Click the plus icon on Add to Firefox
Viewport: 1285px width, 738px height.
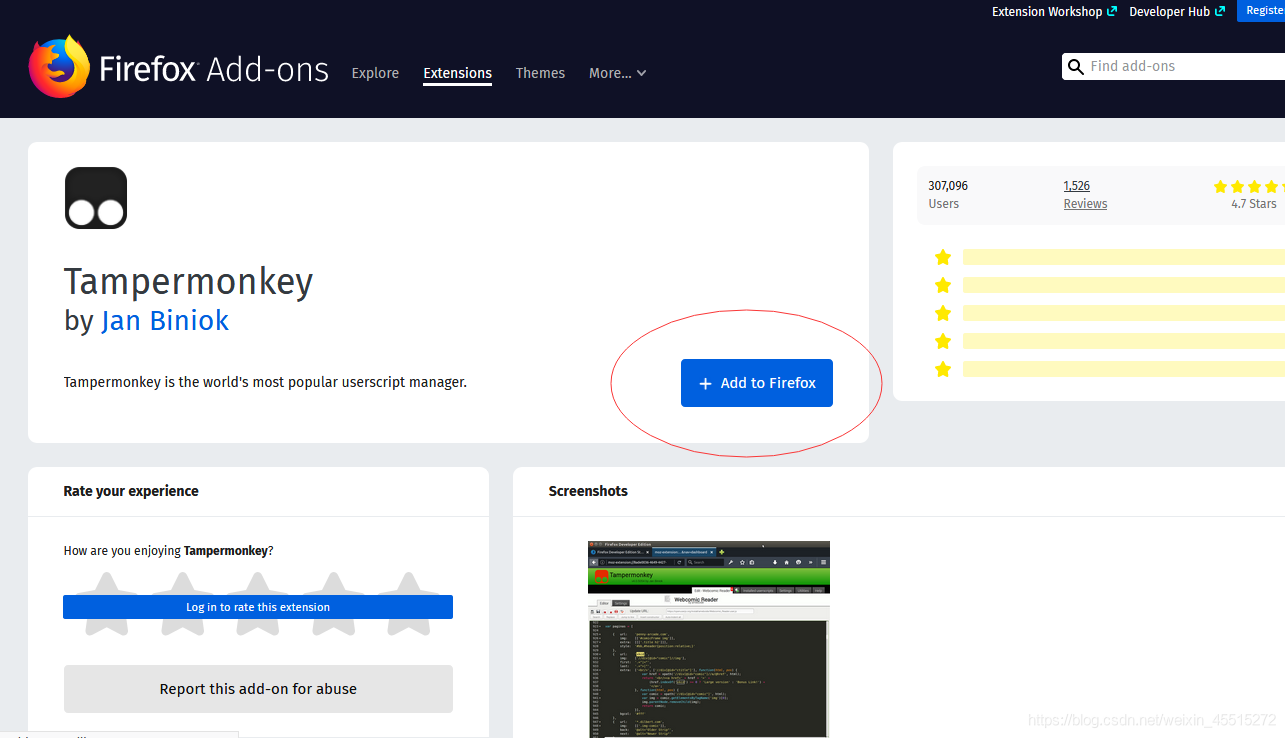click(x=705, y=384)
